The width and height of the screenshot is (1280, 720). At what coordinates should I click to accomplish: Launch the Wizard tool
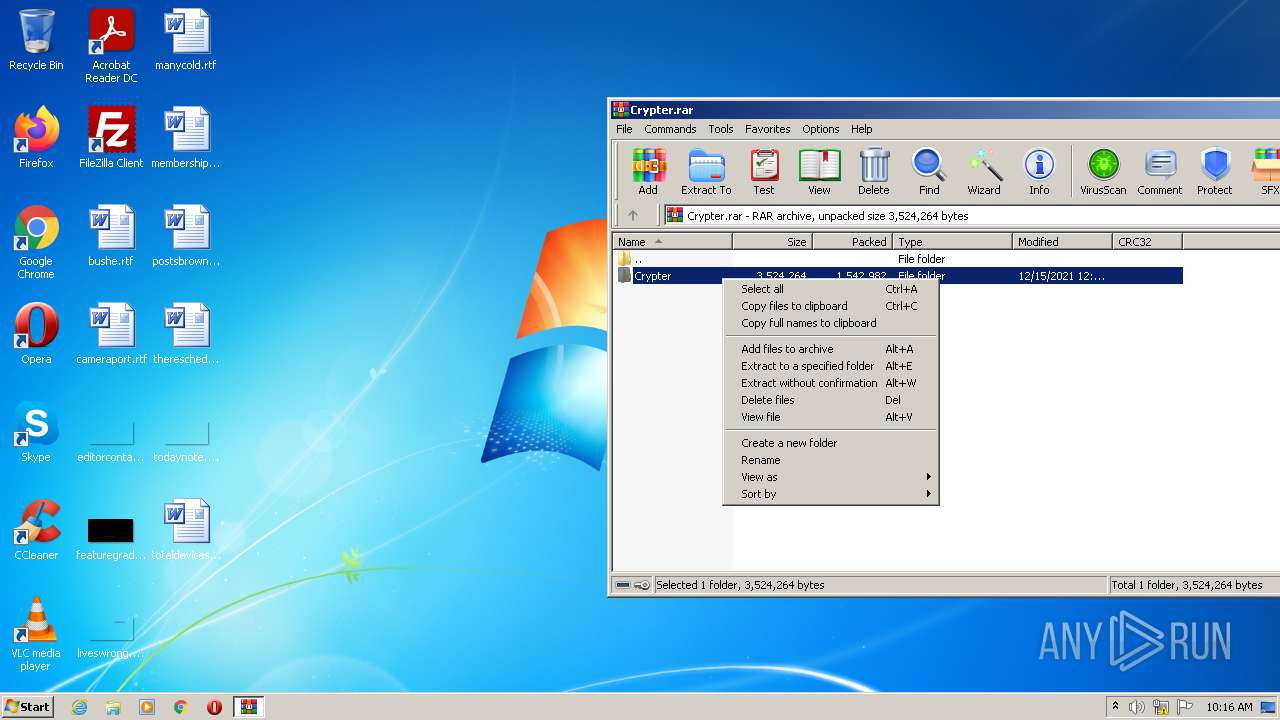coord(984,171)
